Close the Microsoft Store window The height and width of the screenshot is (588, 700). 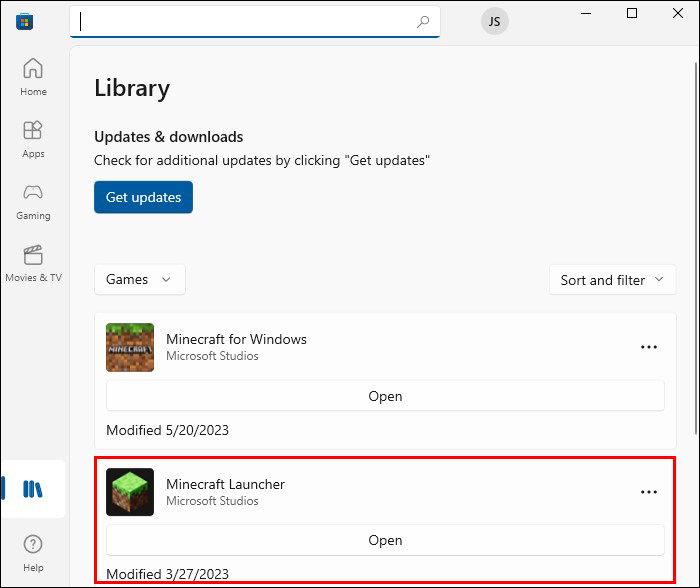click(x=678, y=13)
